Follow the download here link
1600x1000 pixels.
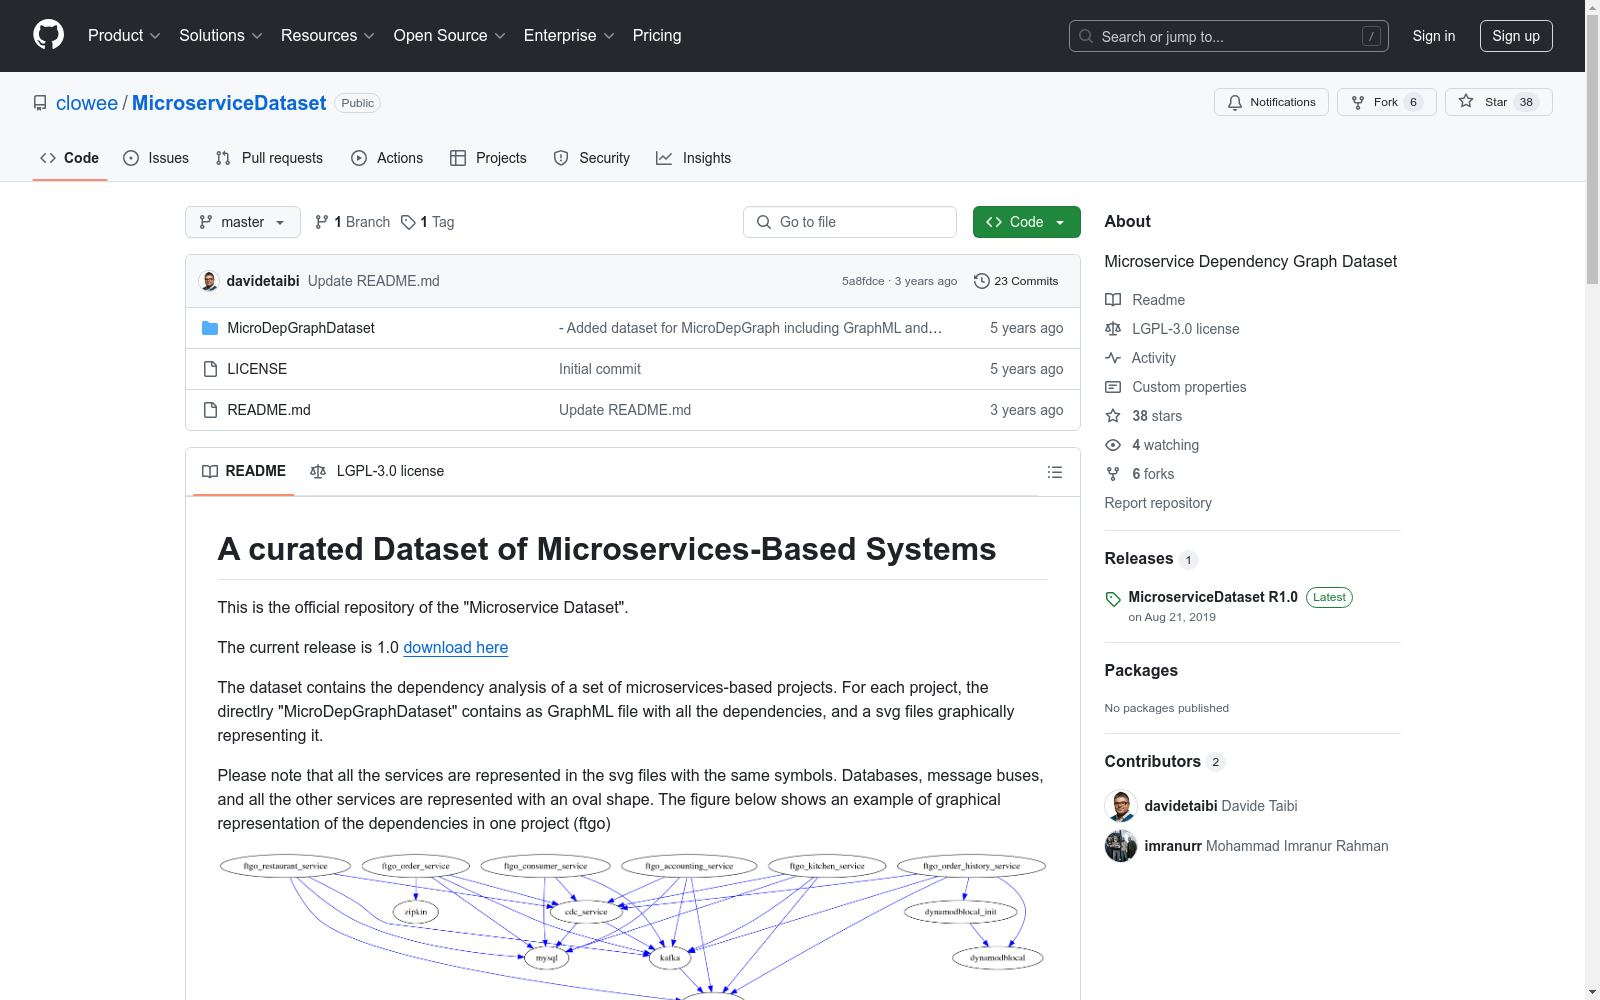tap(456, 647)
